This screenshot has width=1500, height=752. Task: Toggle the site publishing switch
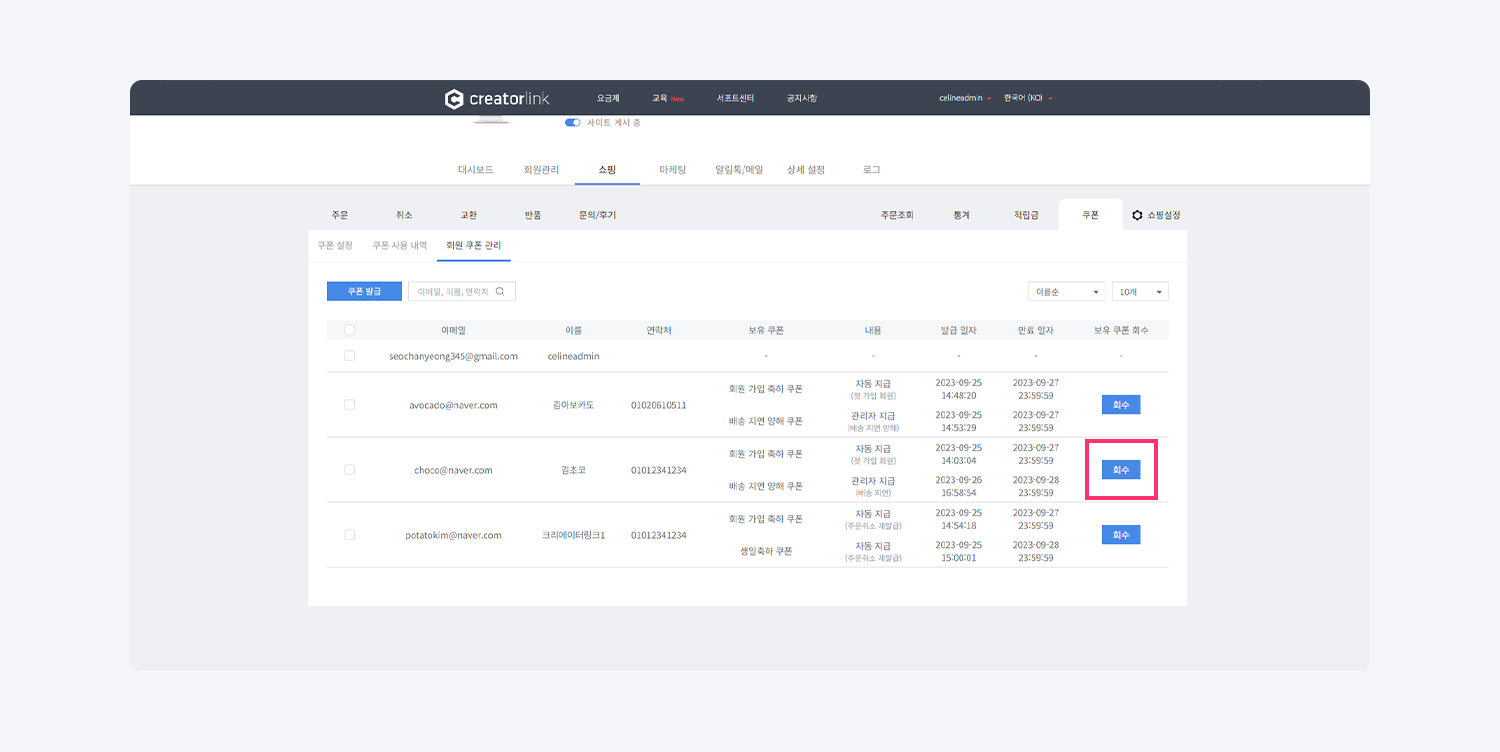point(573,123)
